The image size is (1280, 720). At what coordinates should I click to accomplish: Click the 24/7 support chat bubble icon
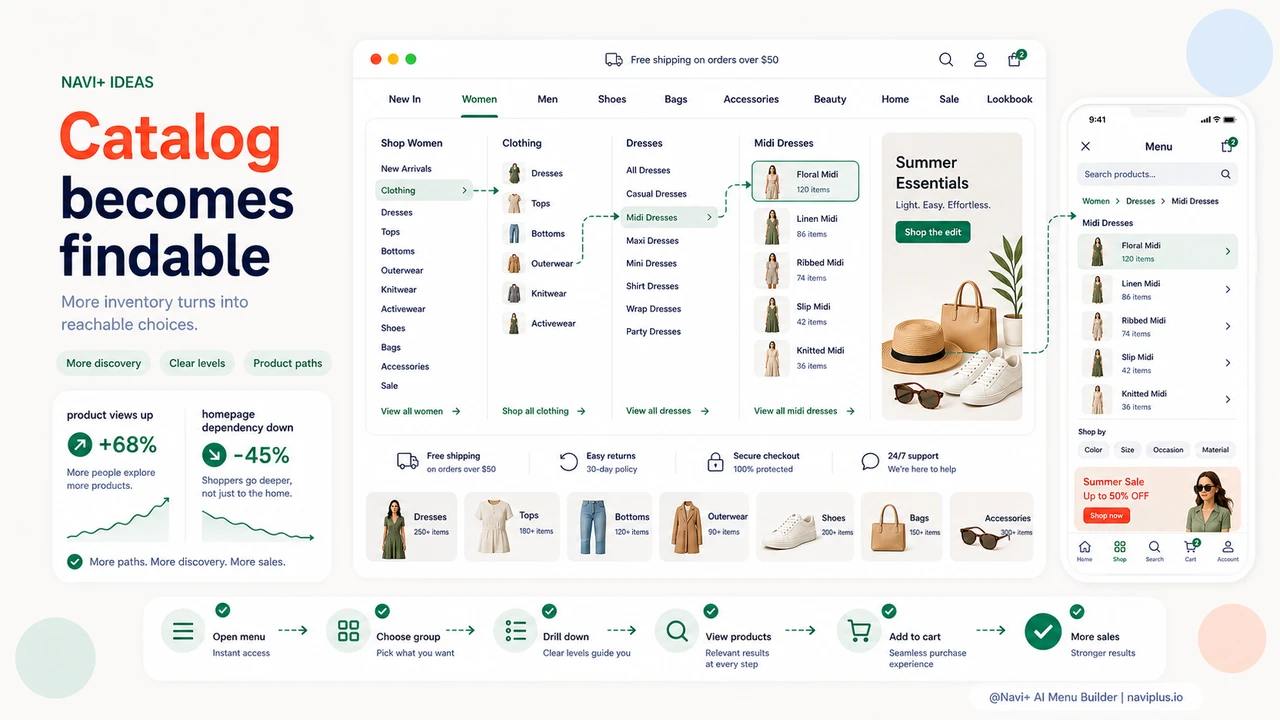pos(870,462)
